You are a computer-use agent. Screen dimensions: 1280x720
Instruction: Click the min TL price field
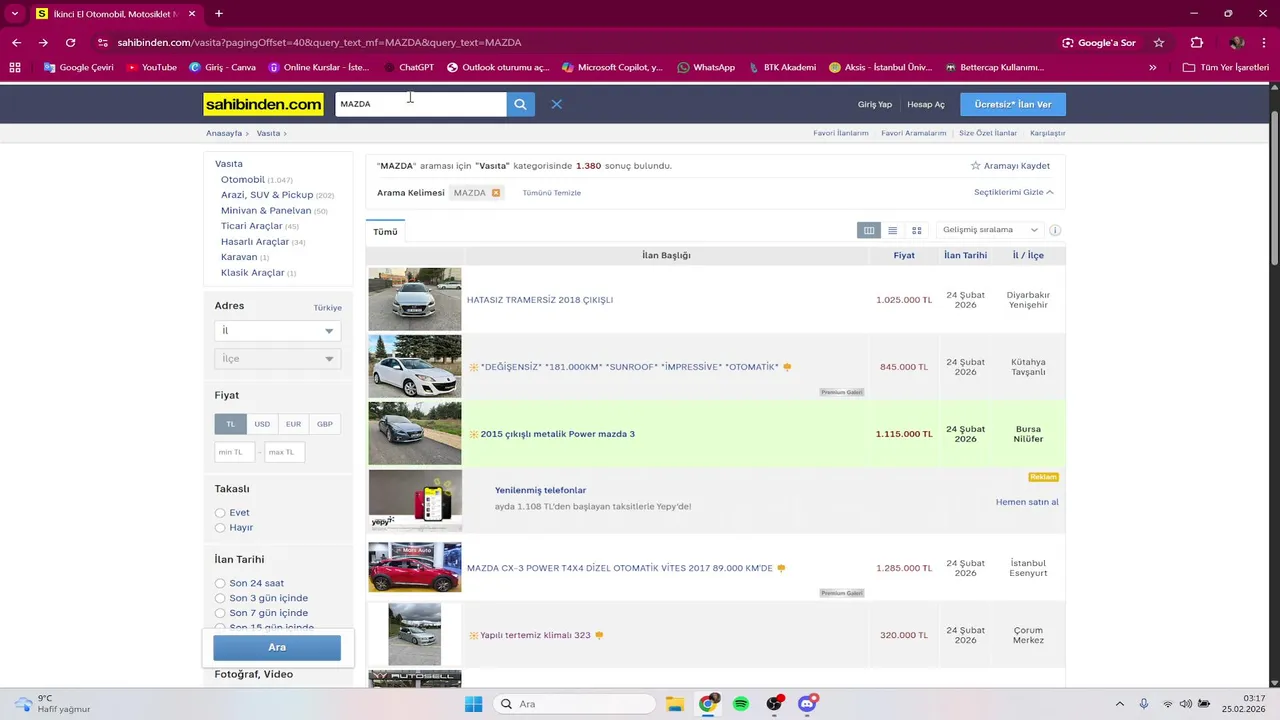coord(235,452)
